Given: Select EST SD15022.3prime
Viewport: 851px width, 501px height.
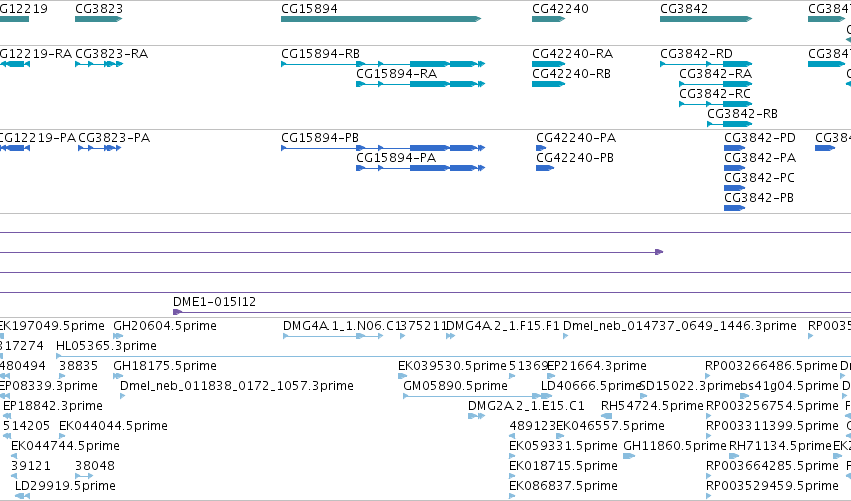Looking at the screenshot, I should pos(690,386).
